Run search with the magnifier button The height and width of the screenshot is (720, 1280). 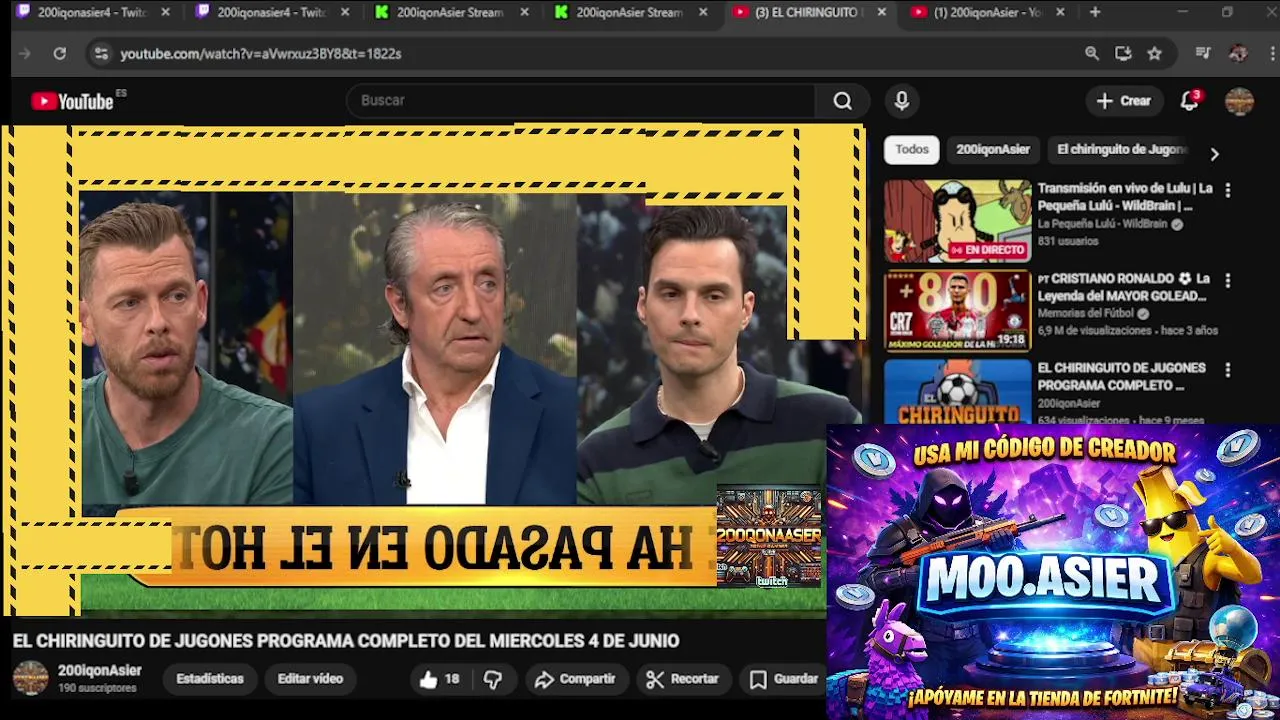[843, 100]
